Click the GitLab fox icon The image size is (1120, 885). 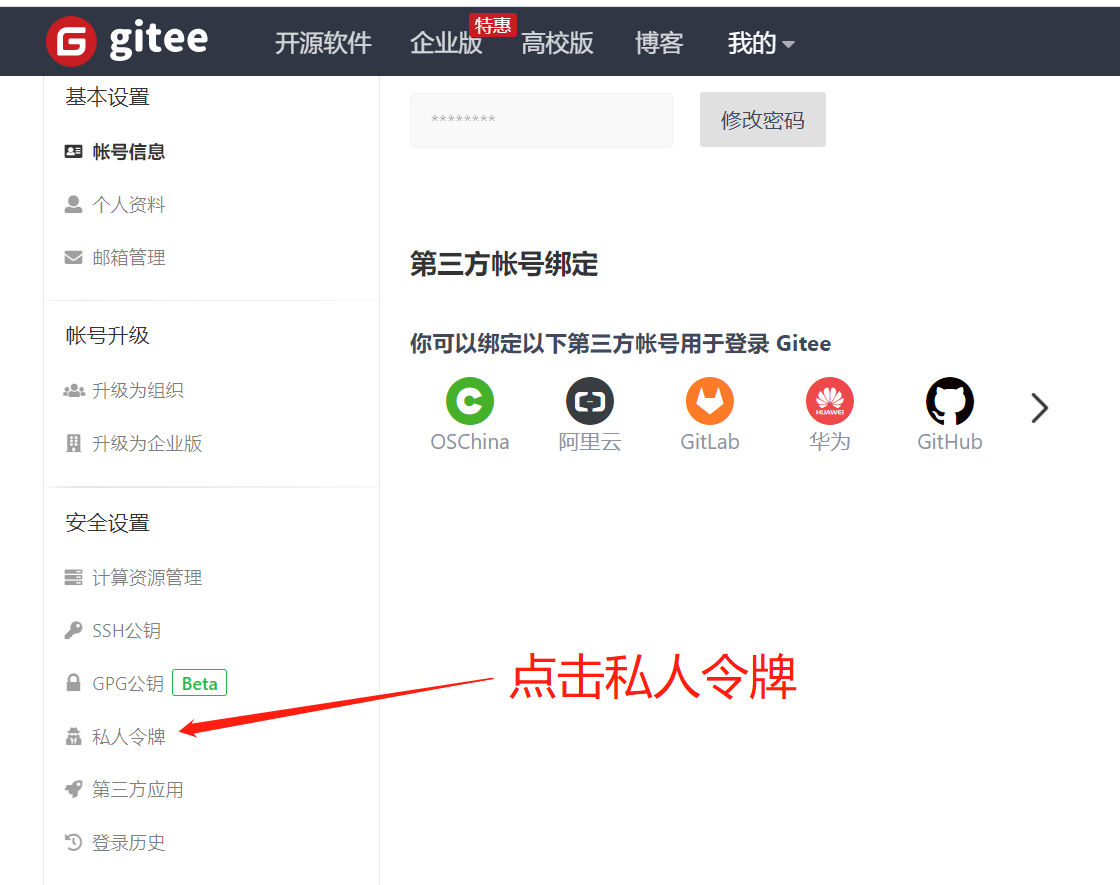pos(710,399)
